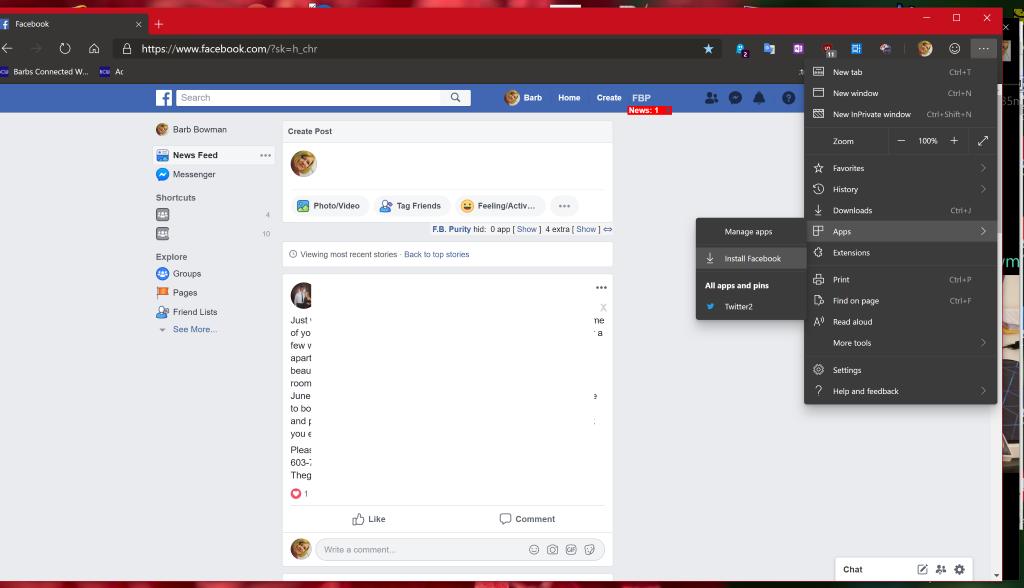This screenshot has width=1024, height=588.
Task: Select New InPrivate window
Action: coord(901,114)
